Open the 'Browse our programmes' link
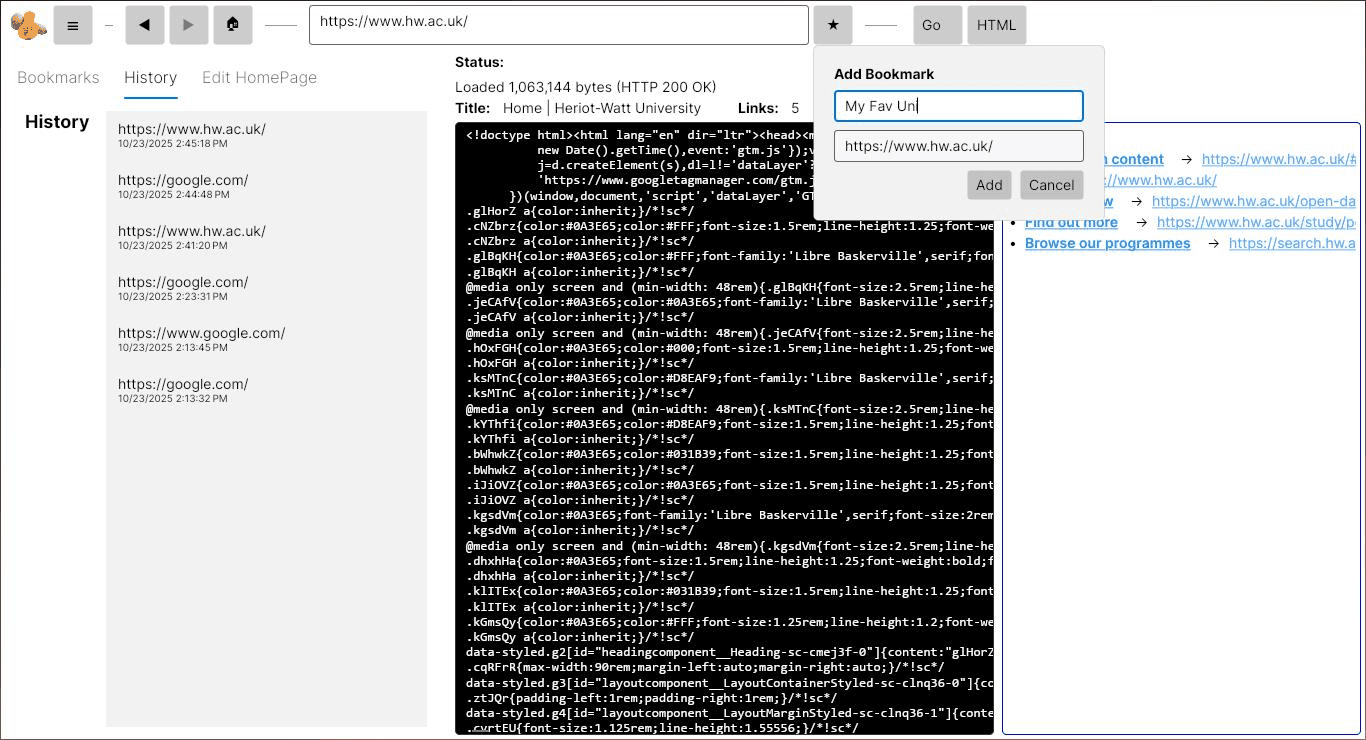This screenshot has width=1366, height=740. coord(1107,243)
